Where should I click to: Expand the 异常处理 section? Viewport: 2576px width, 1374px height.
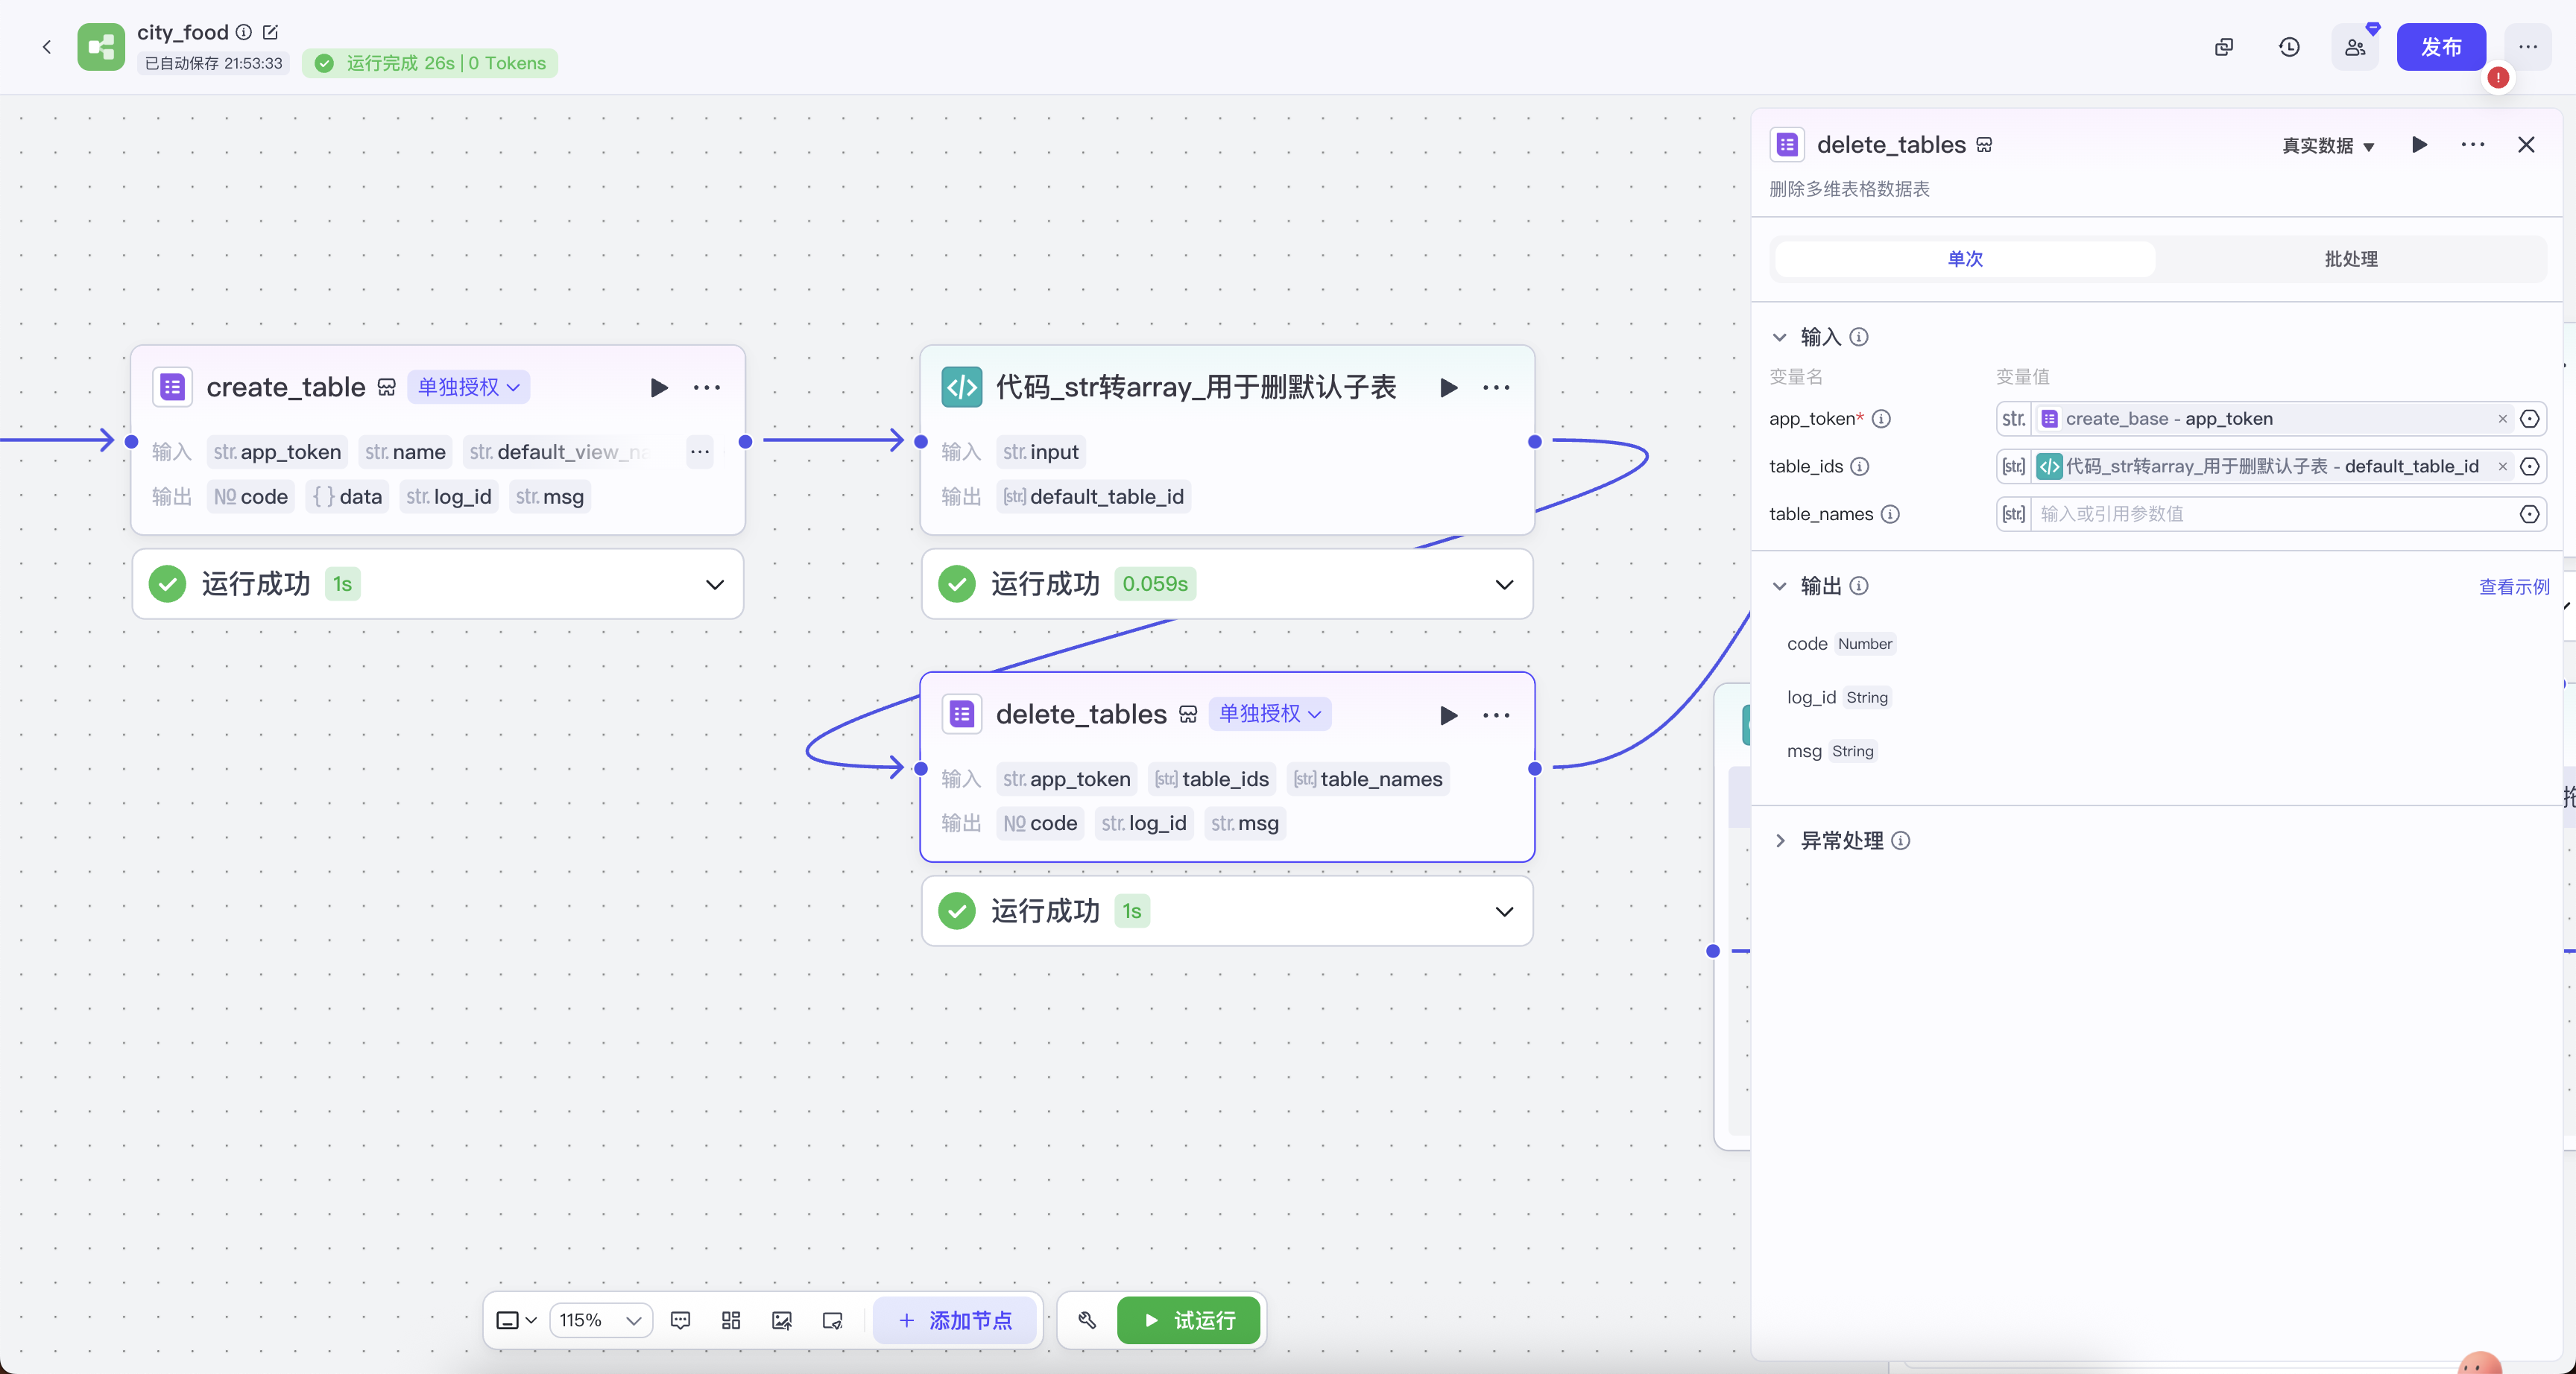(x=1779, y=841)
